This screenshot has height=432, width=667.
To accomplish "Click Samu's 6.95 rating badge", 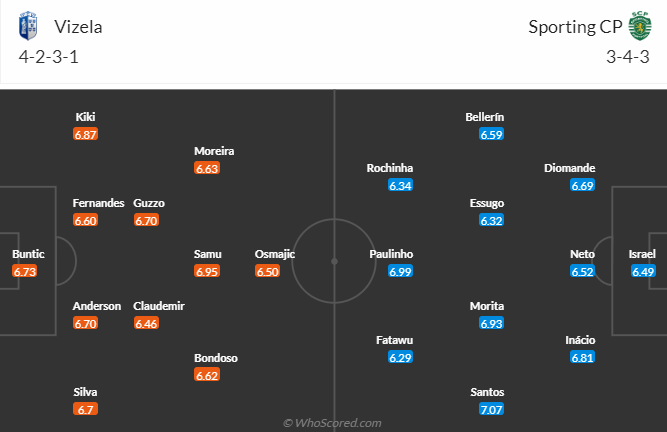I will coord(207,271).
